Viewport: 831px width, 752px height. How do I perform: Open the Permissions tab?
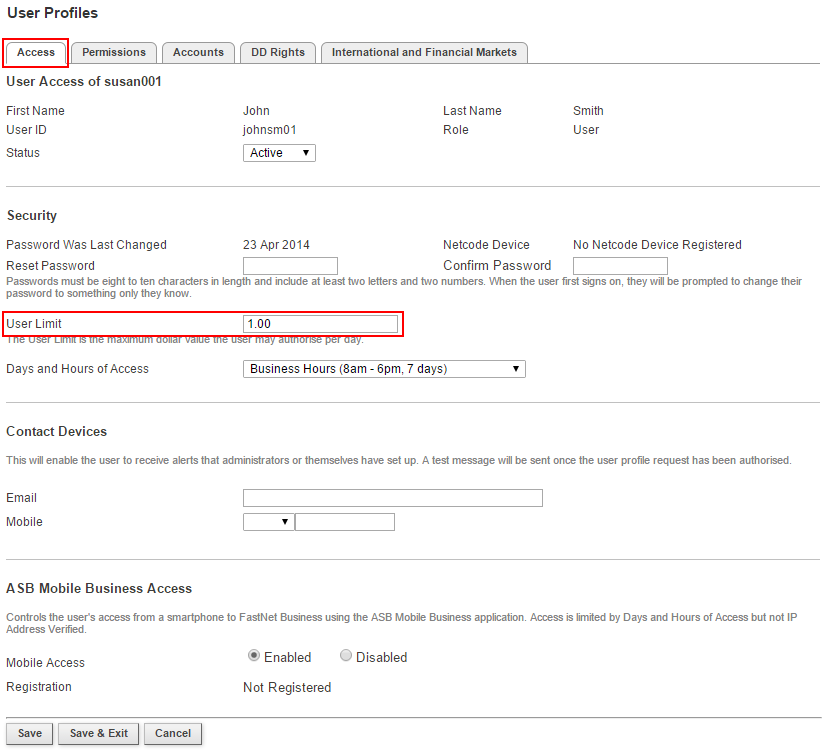(114, 53)
